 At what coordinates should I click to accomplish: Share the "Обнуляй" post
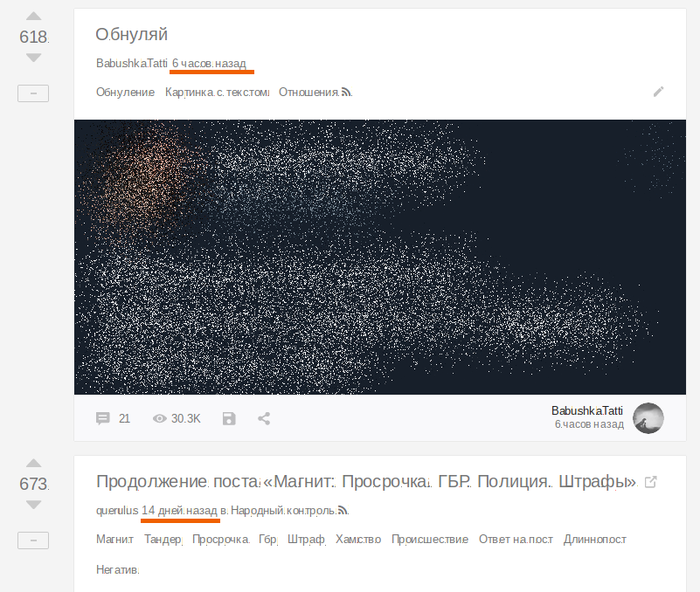click(x=264, y=419)
